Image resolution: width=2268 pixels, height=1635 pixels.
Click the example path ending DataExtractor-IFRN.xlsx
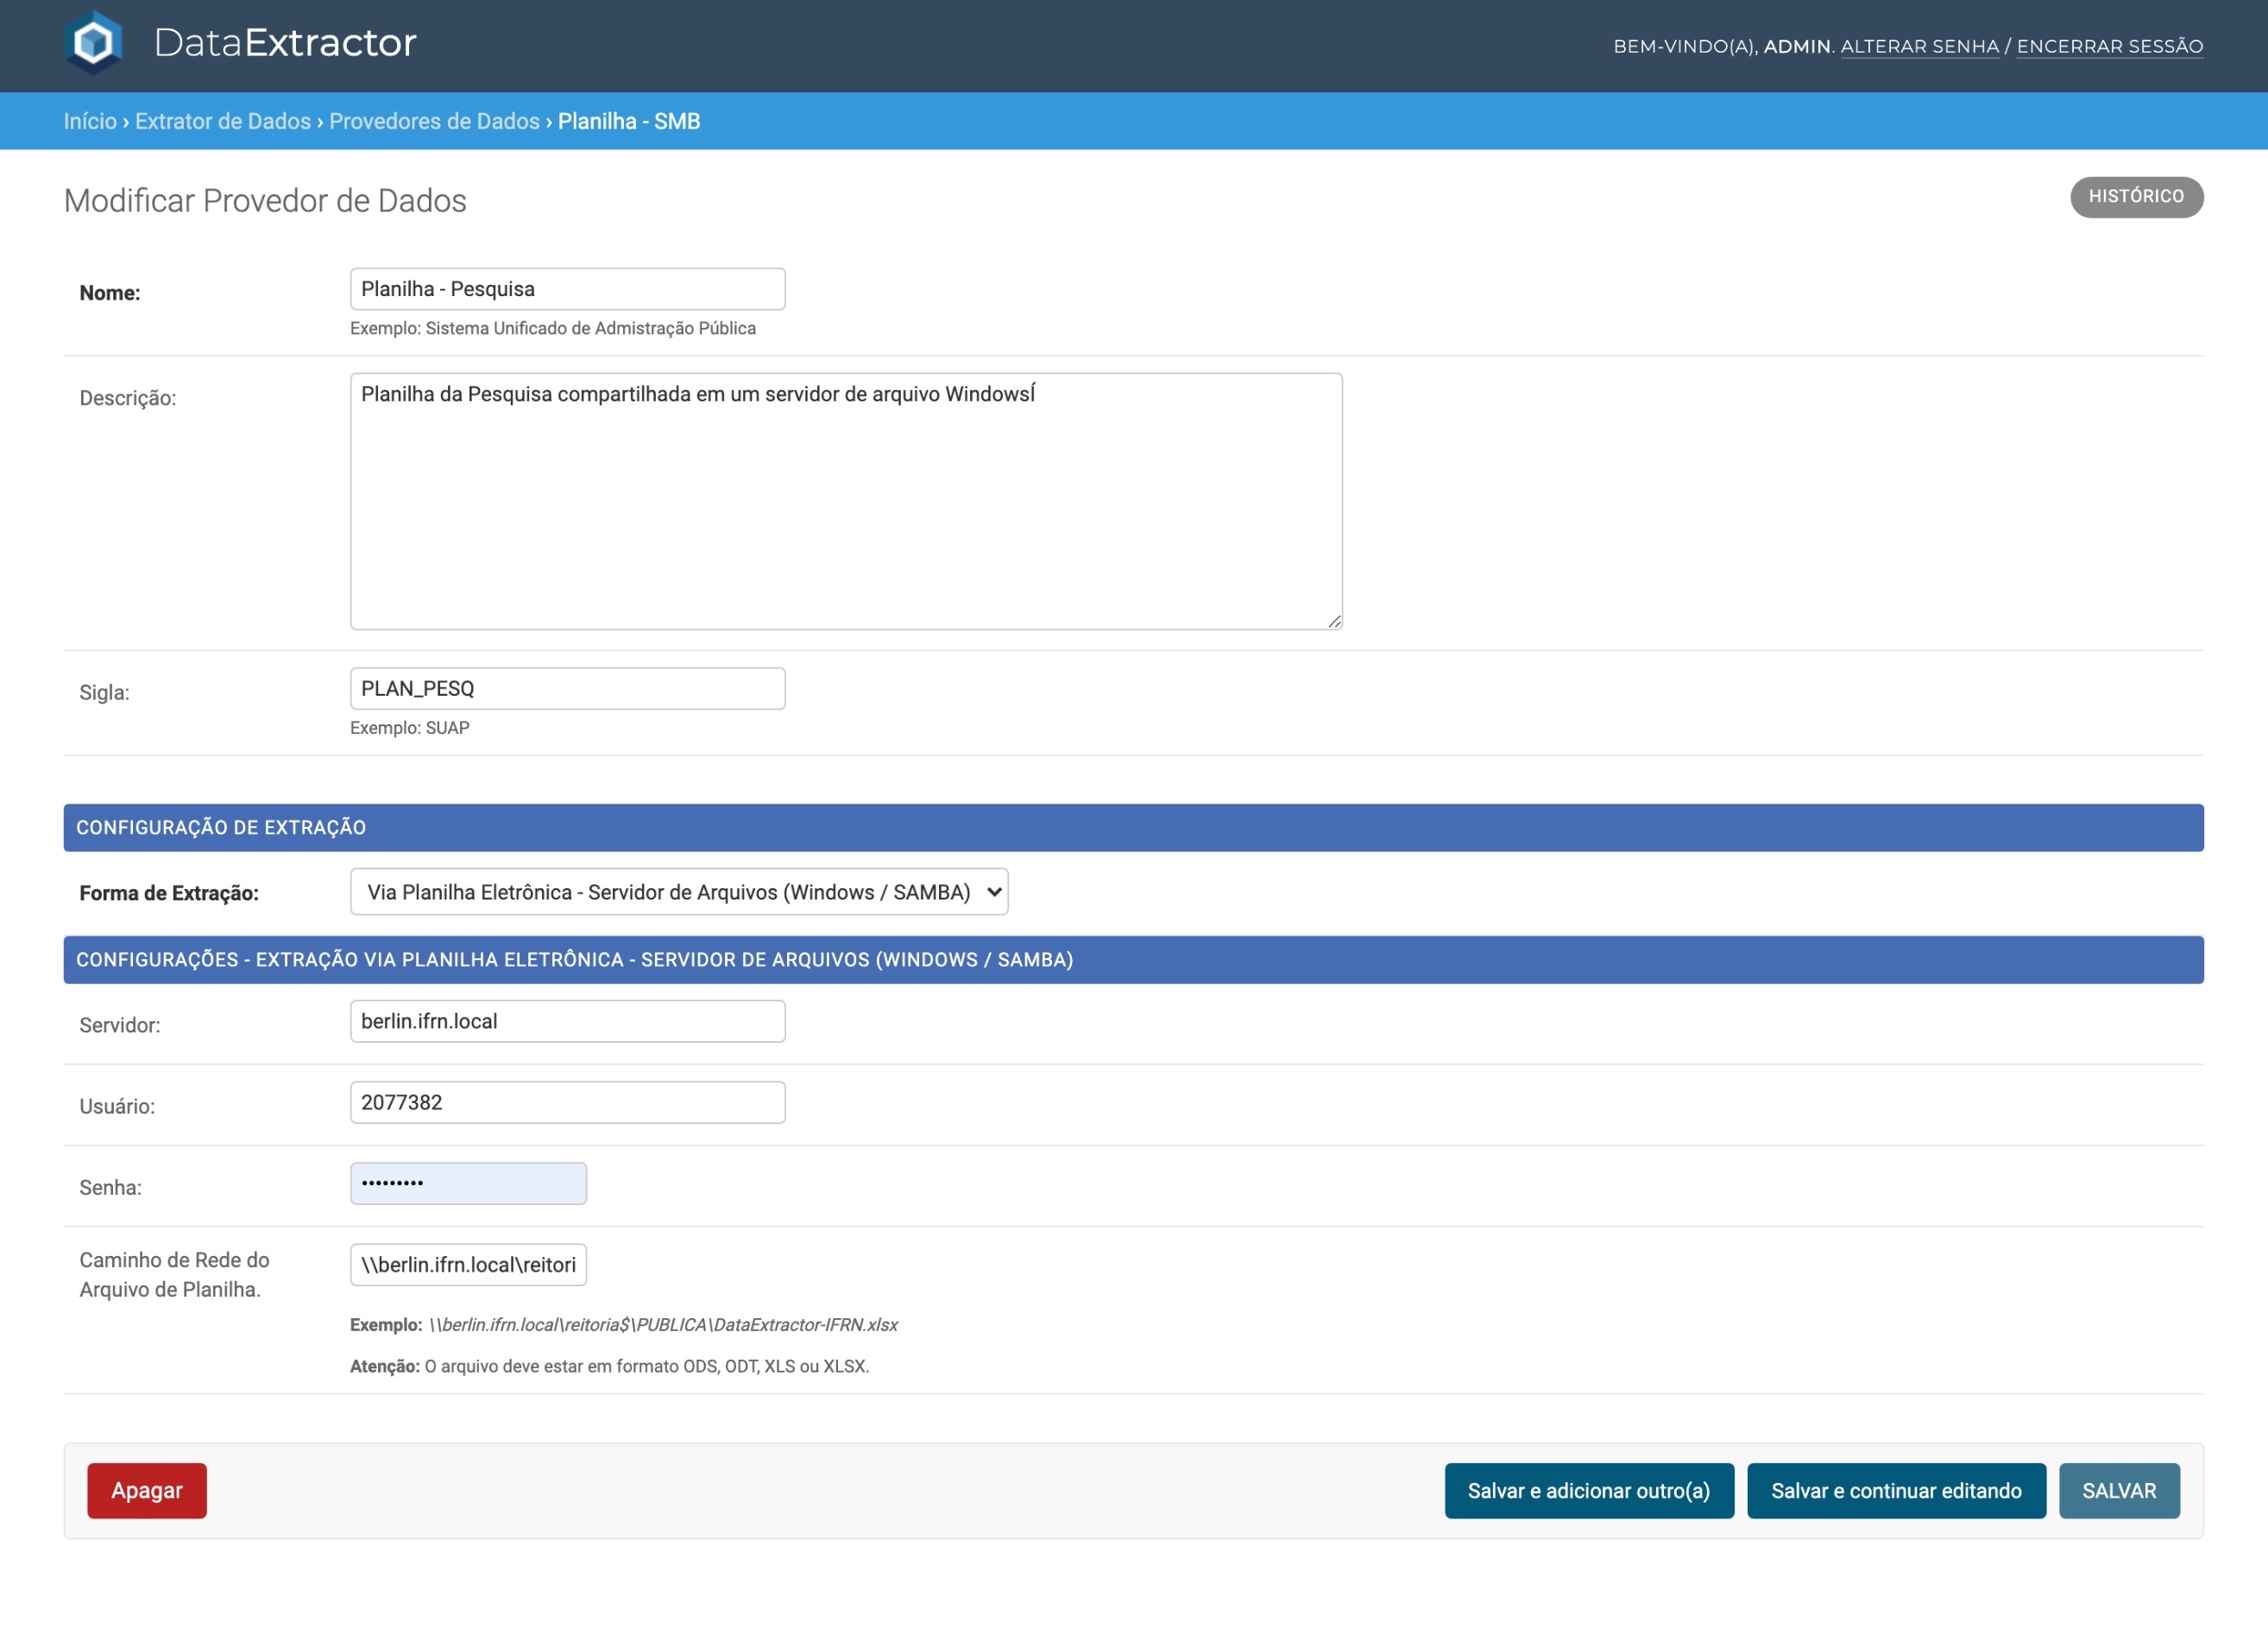[x=663, y=1324]
